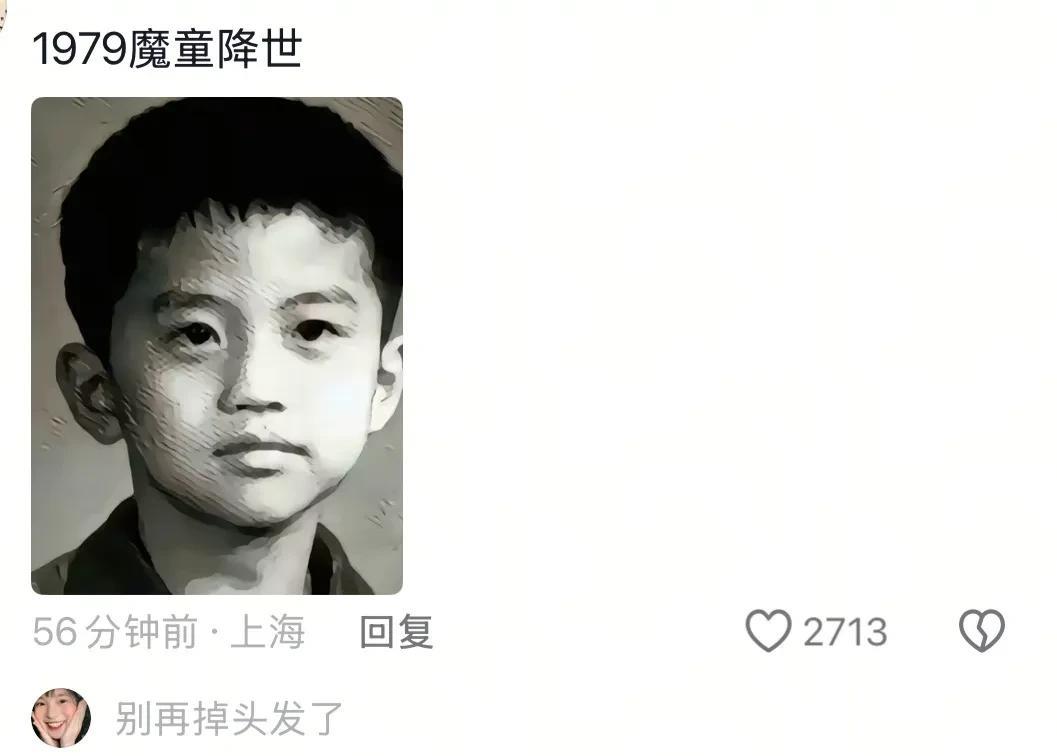Toggle the heart outline to liked

[768, 631]
